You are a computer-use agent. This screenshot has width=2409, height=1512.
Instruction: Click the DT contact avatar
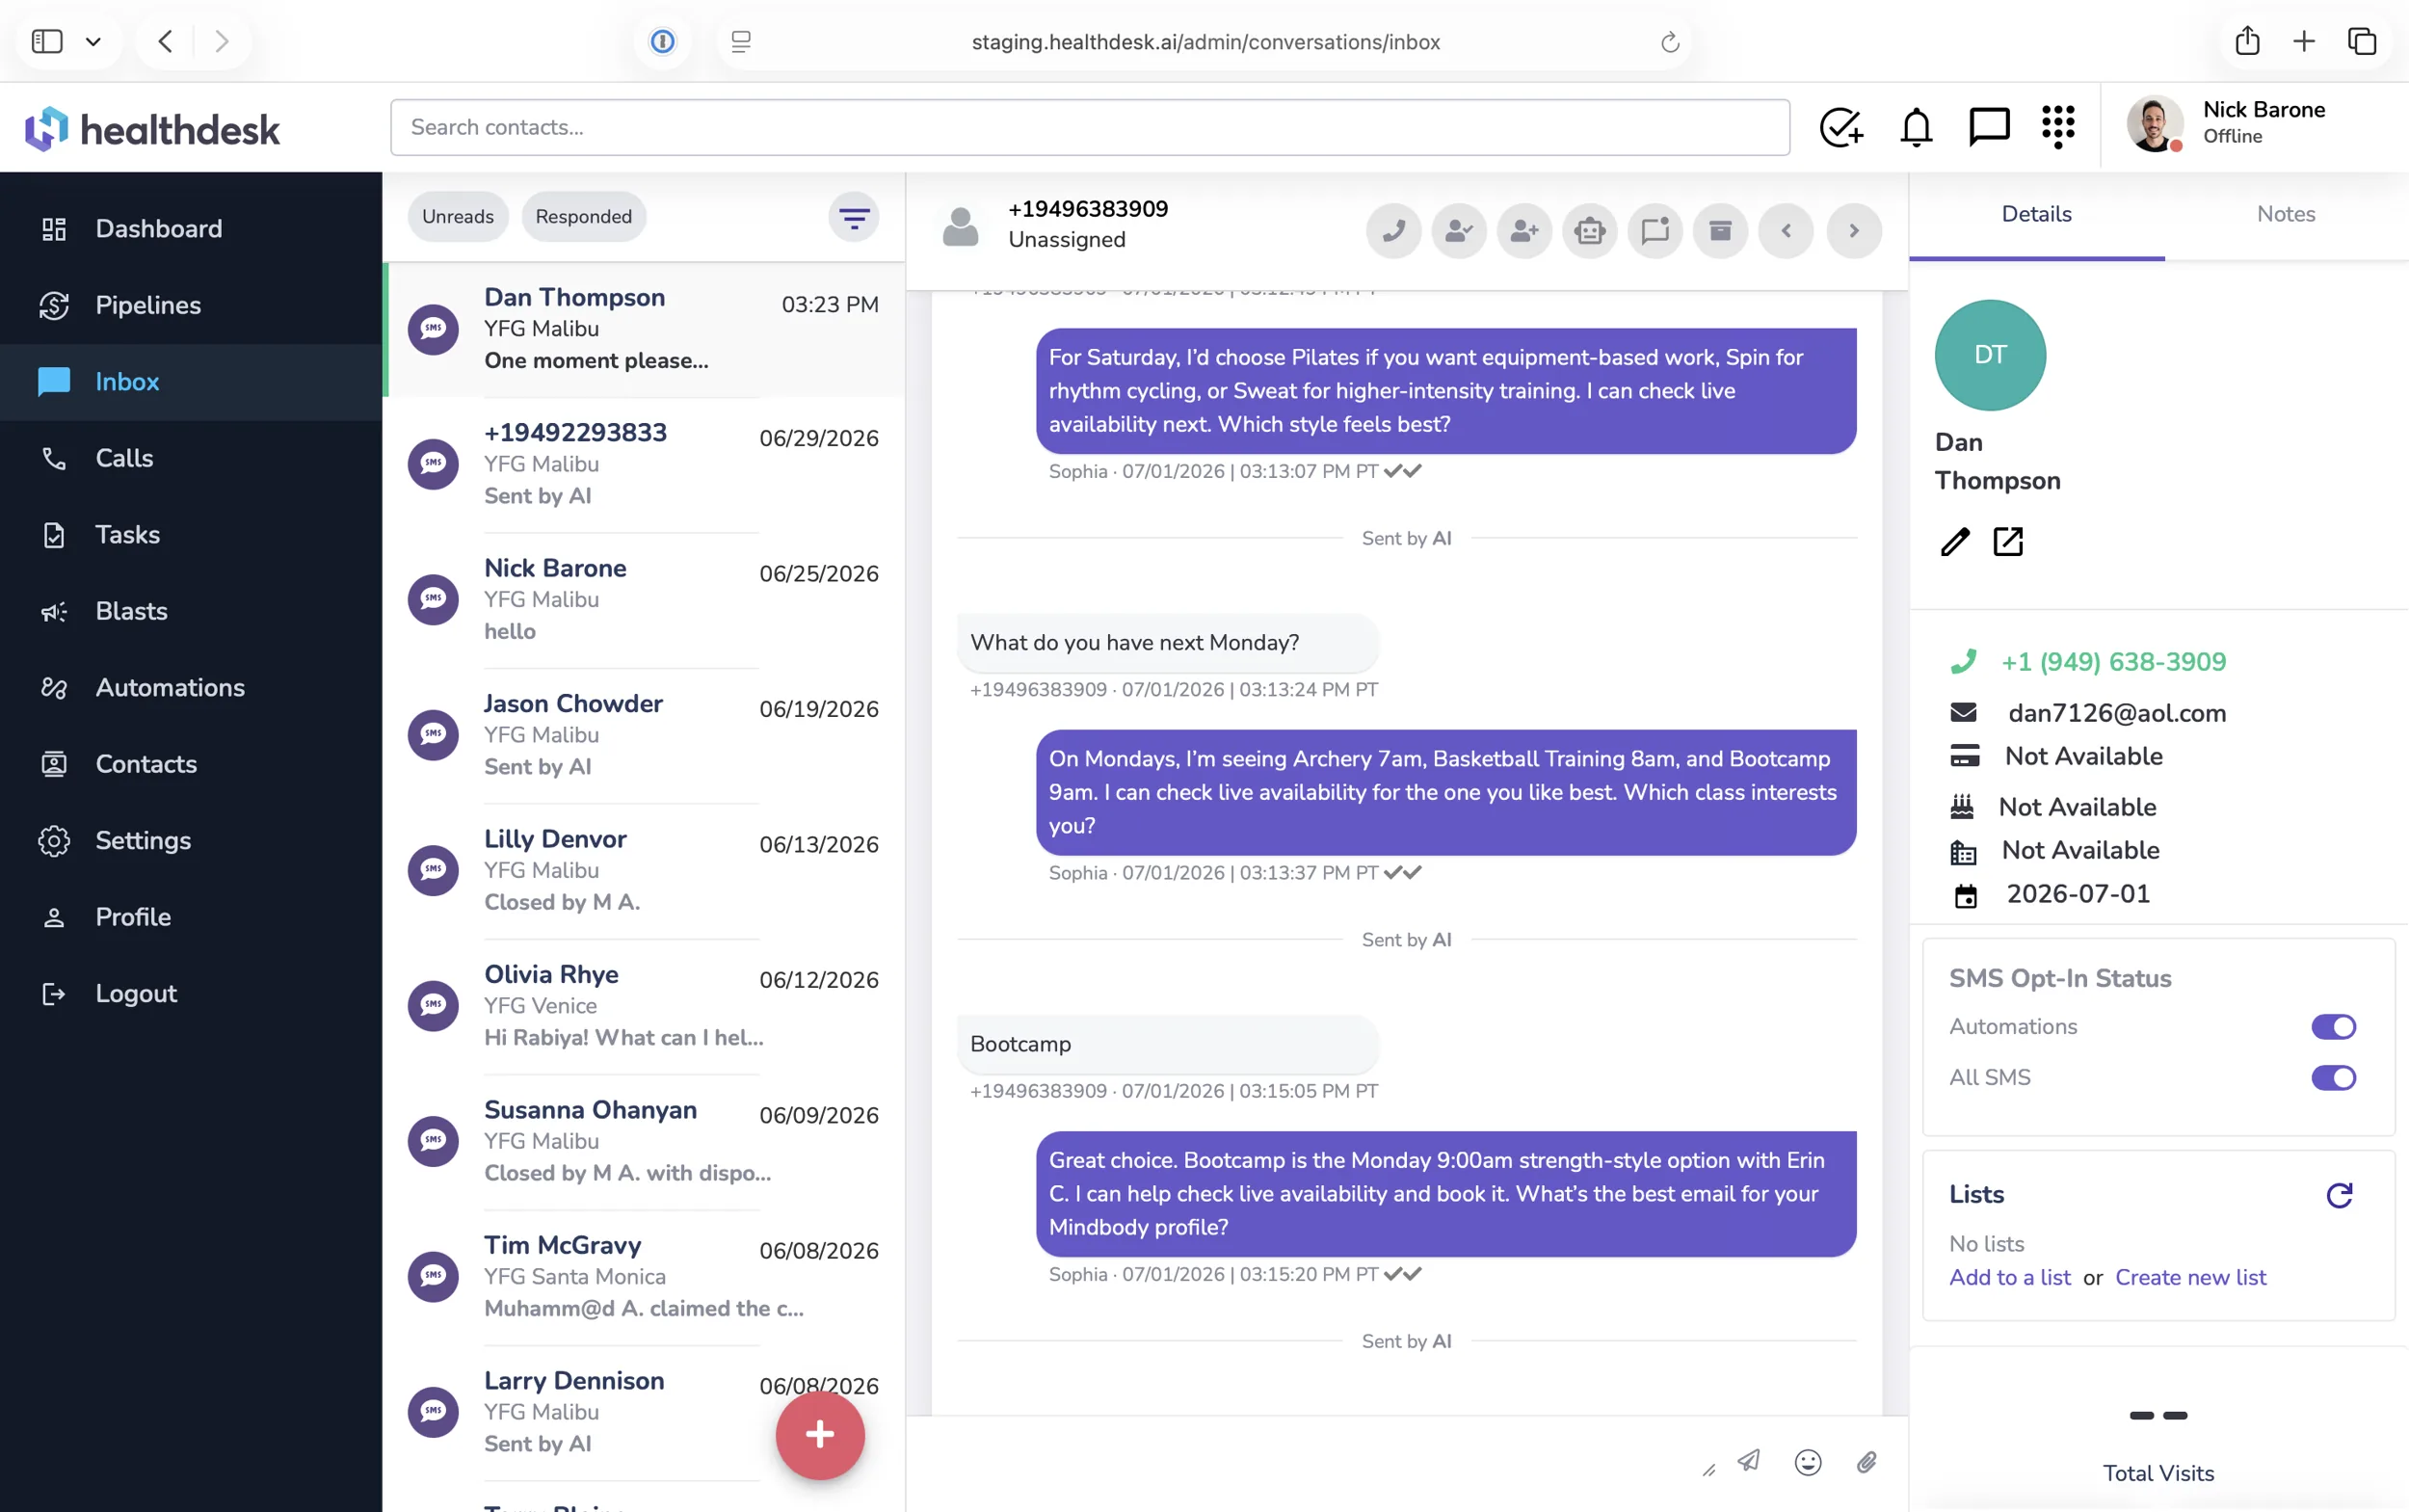1990,355
